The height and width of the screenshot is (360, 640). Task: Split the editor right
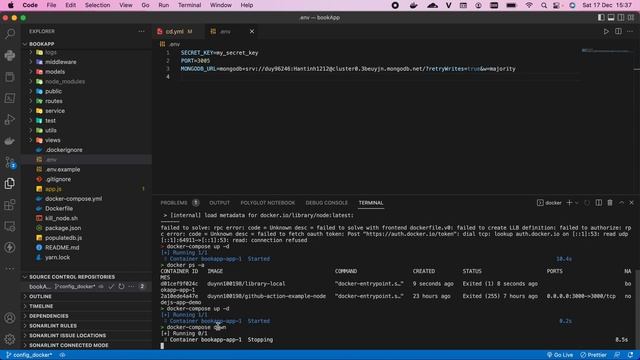tap(618, 31)
